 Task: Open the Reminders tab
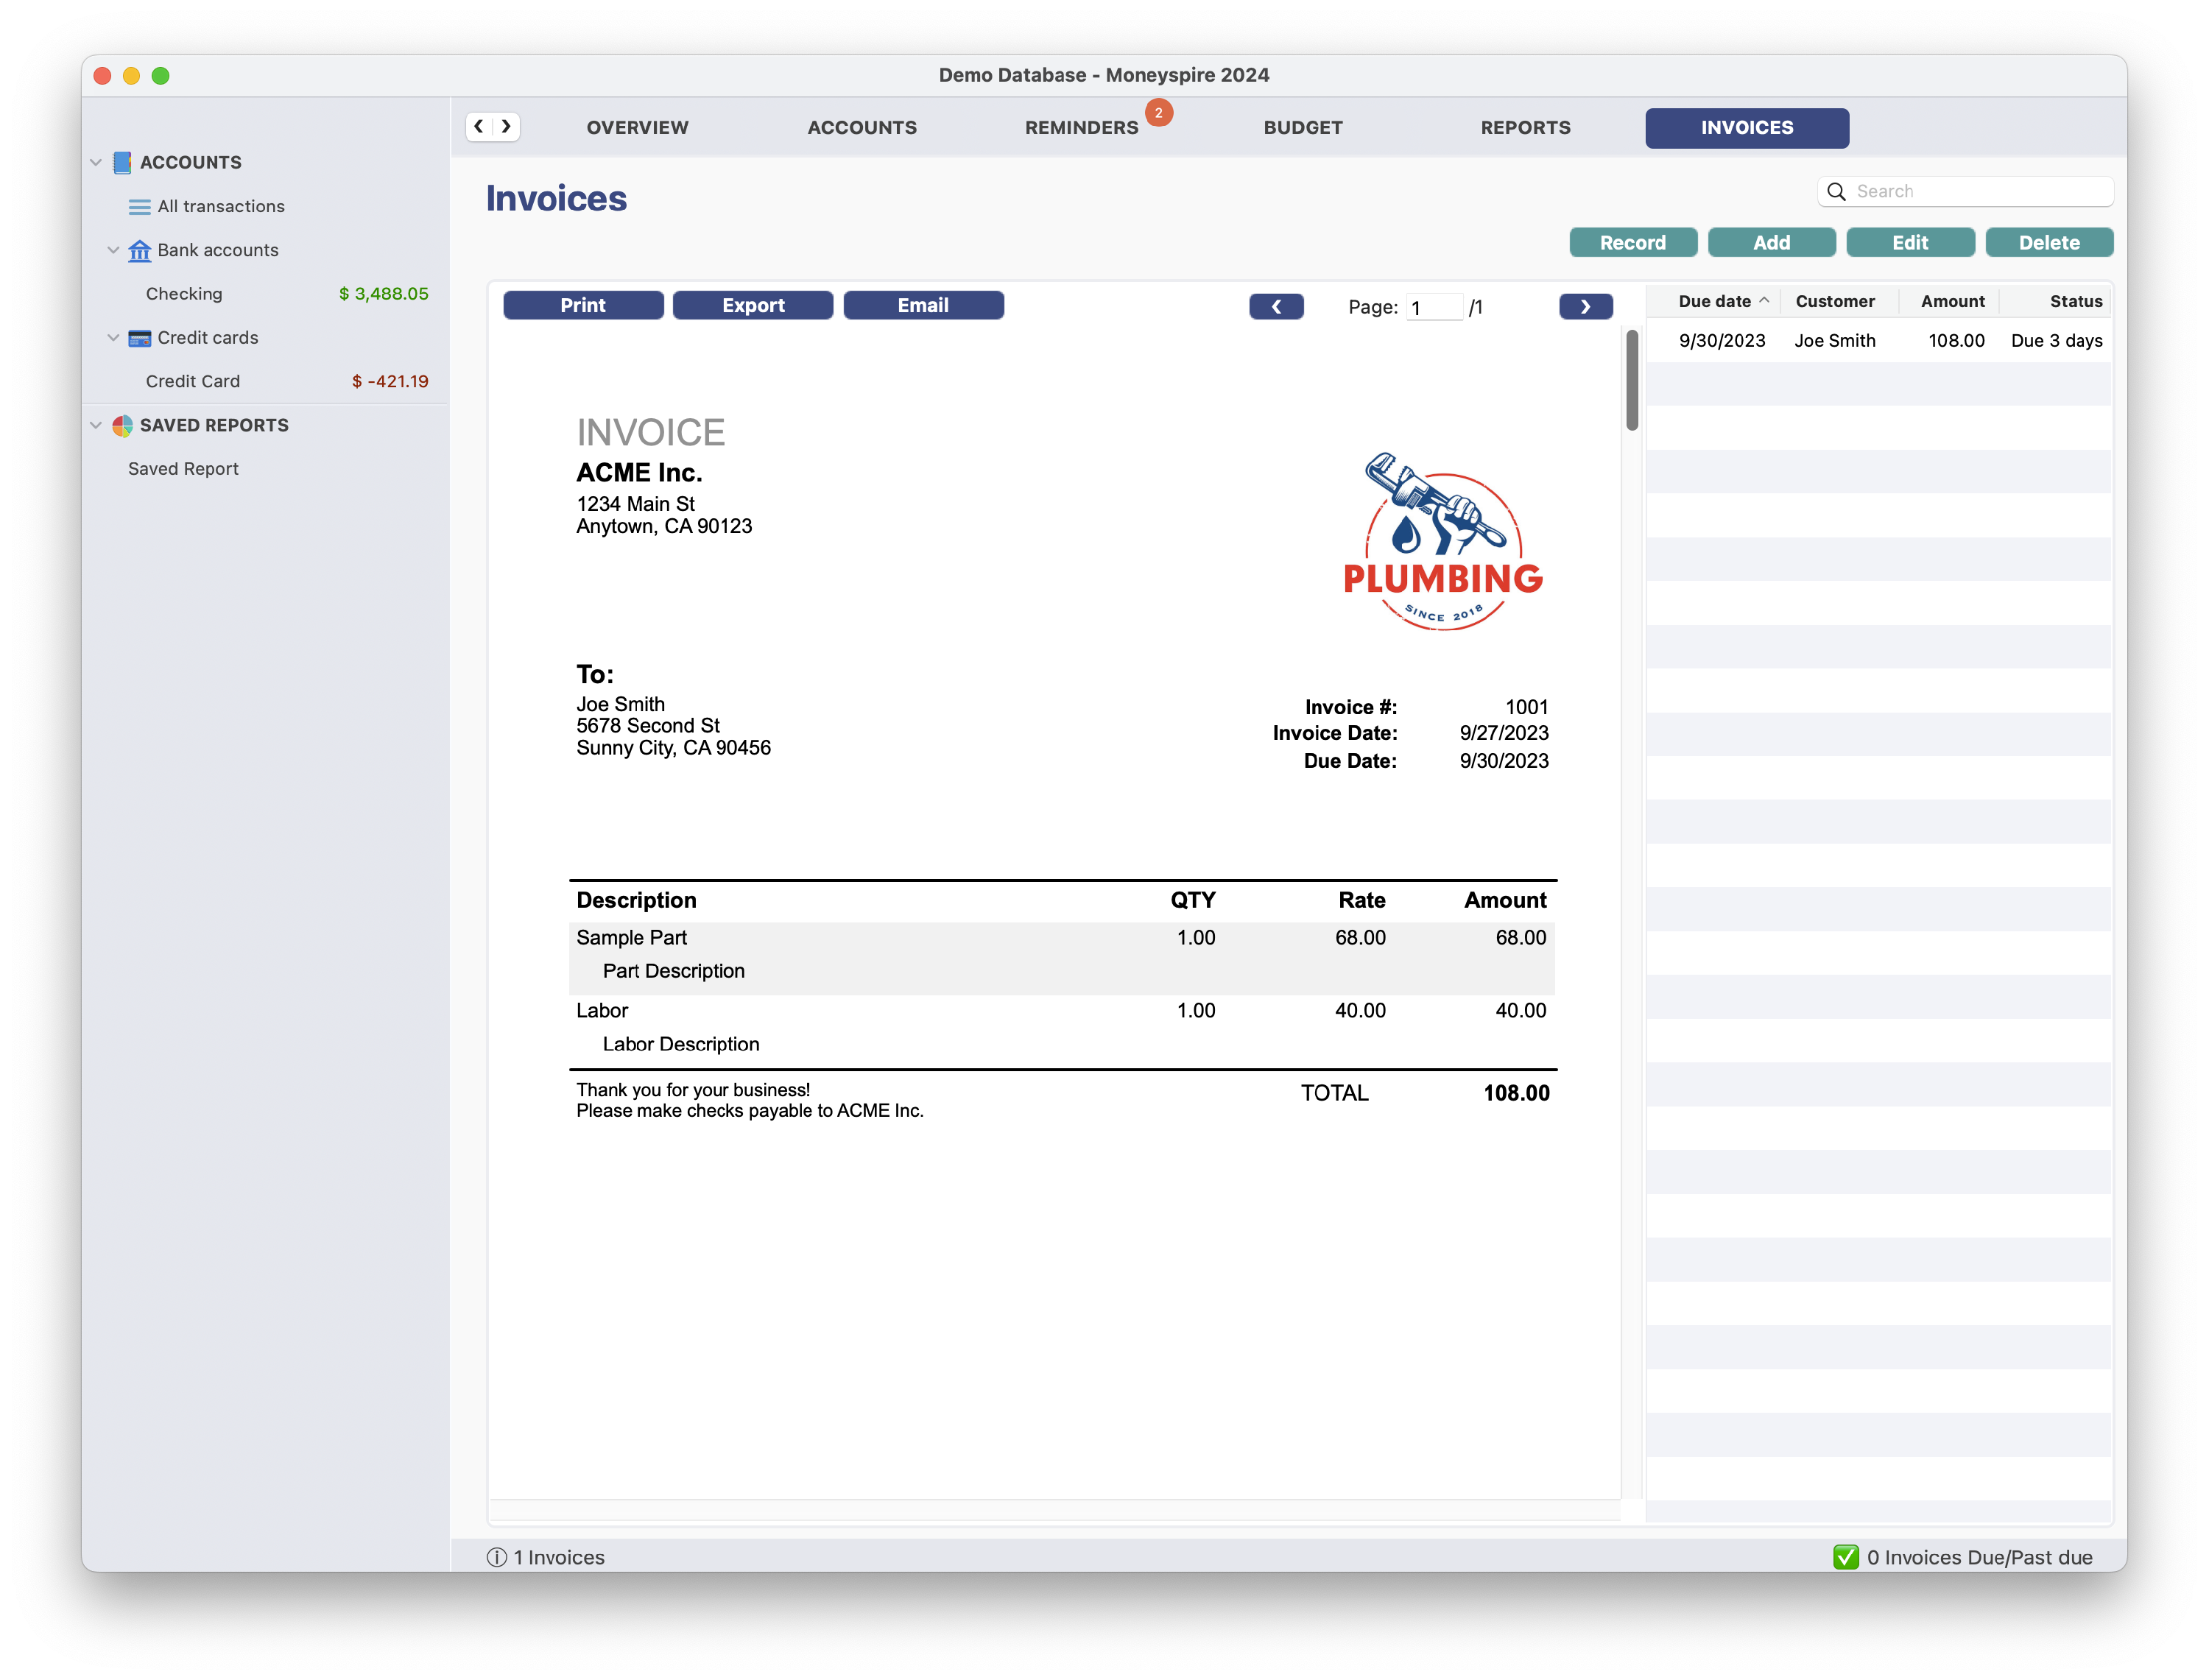coord(1081,127)
